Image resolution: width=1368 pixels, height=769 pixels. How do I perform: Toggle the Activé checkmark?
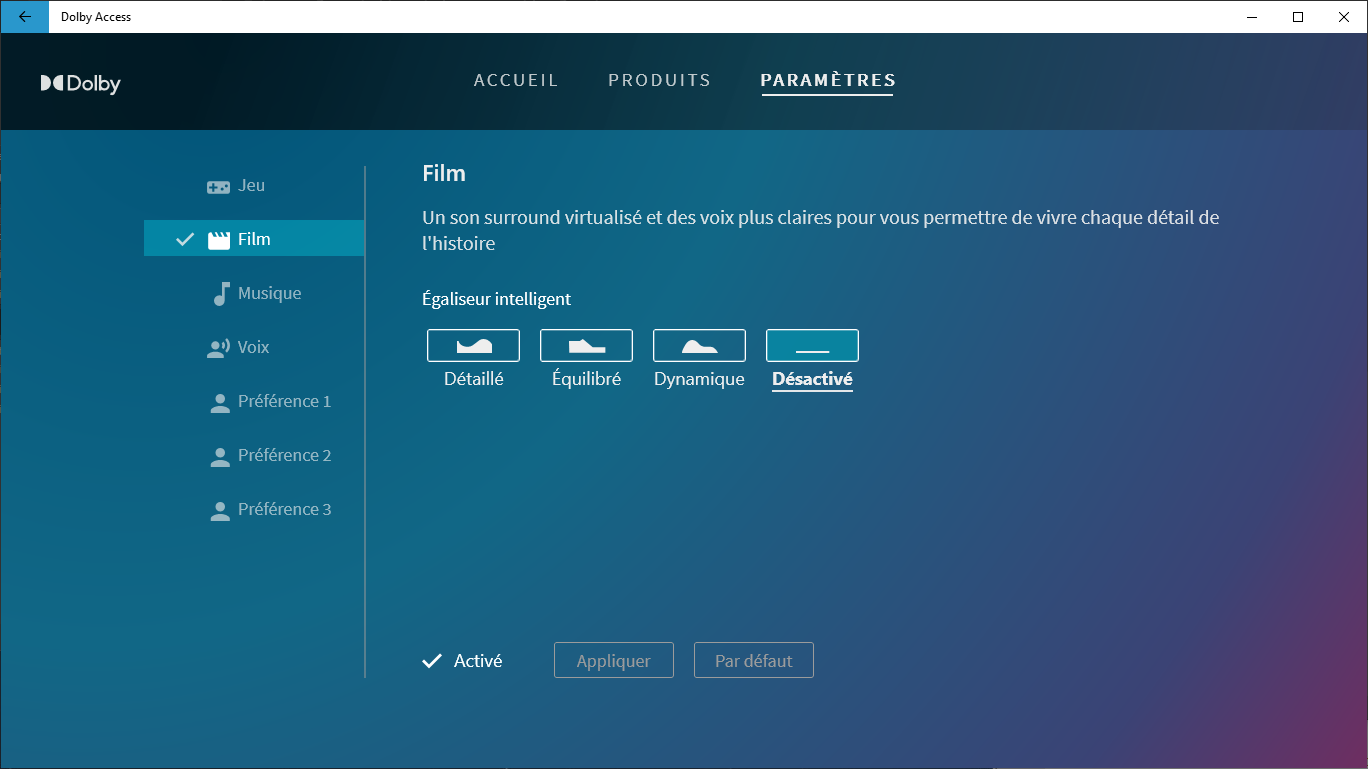(x=432, y=661)
